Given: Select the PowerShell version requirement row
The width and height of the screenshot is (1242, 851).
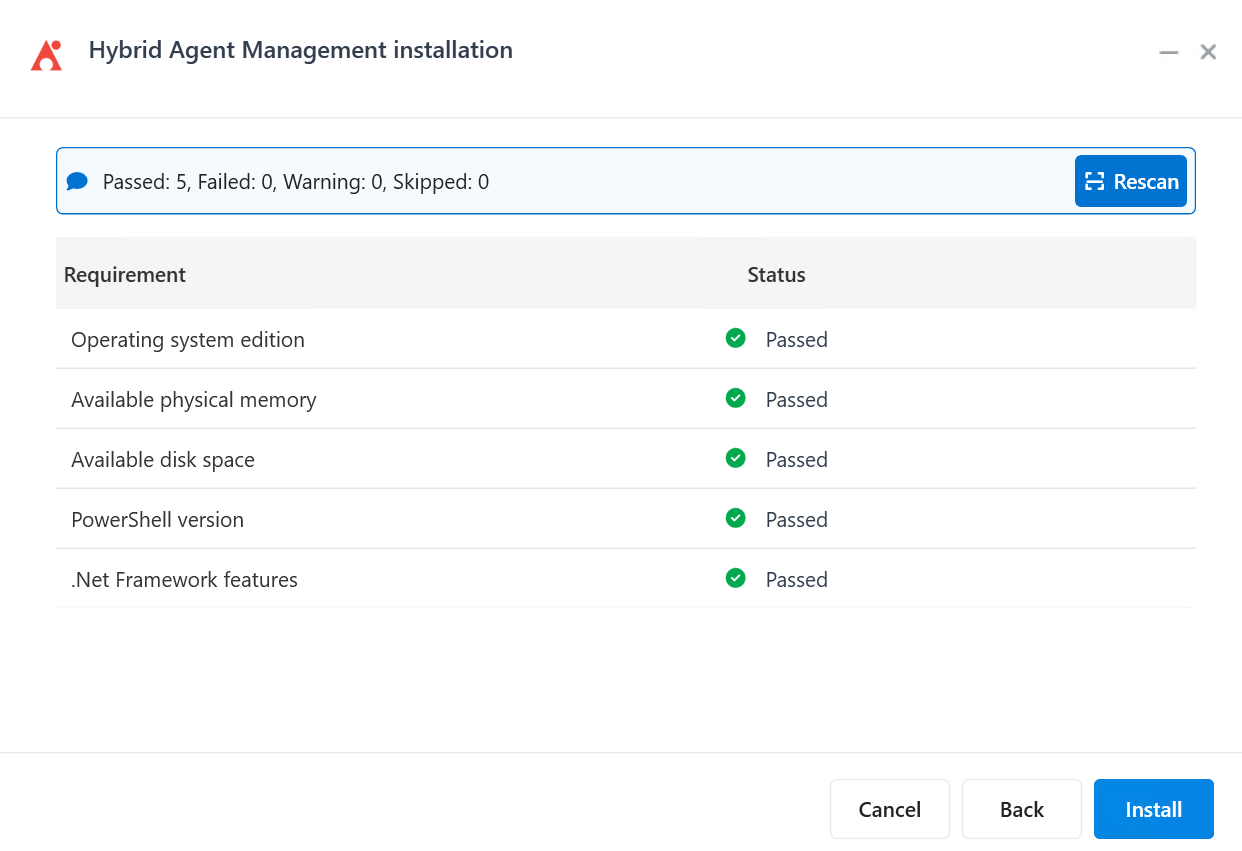Looking at the screenshot, I should click(158, 520).
